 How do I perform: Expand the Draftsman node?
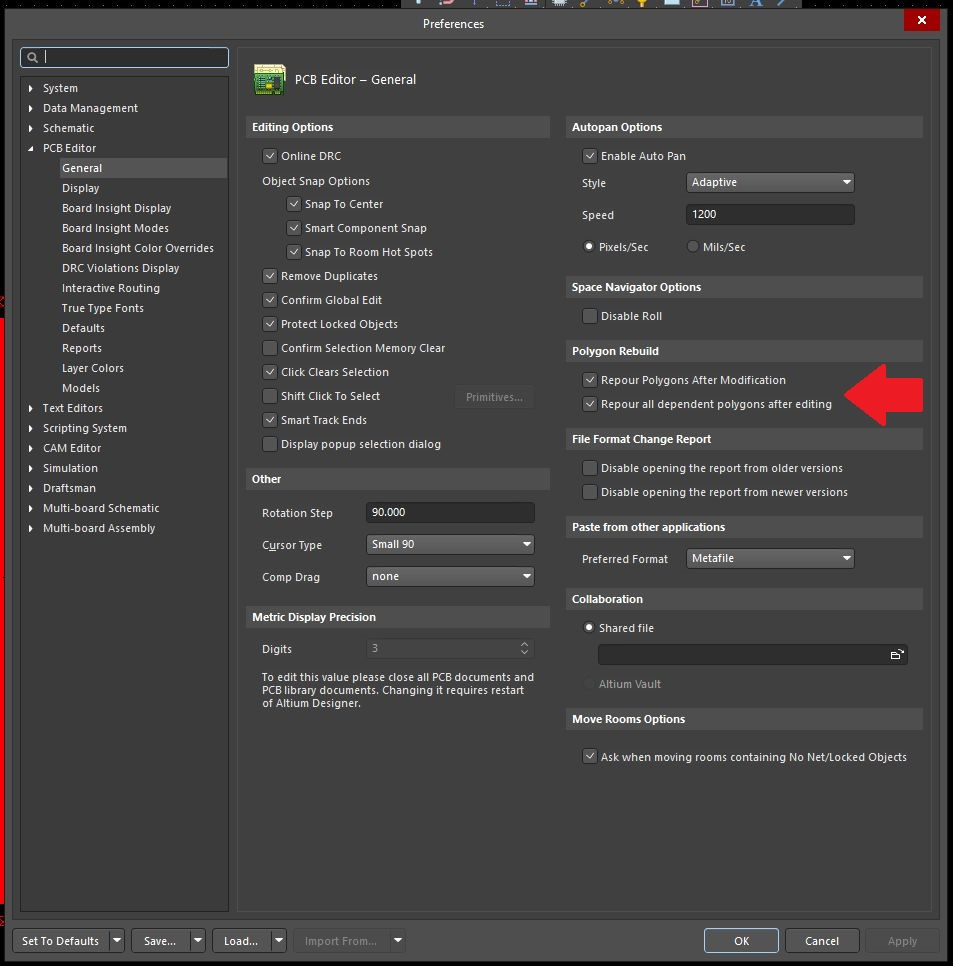click(x=31, y=489)
